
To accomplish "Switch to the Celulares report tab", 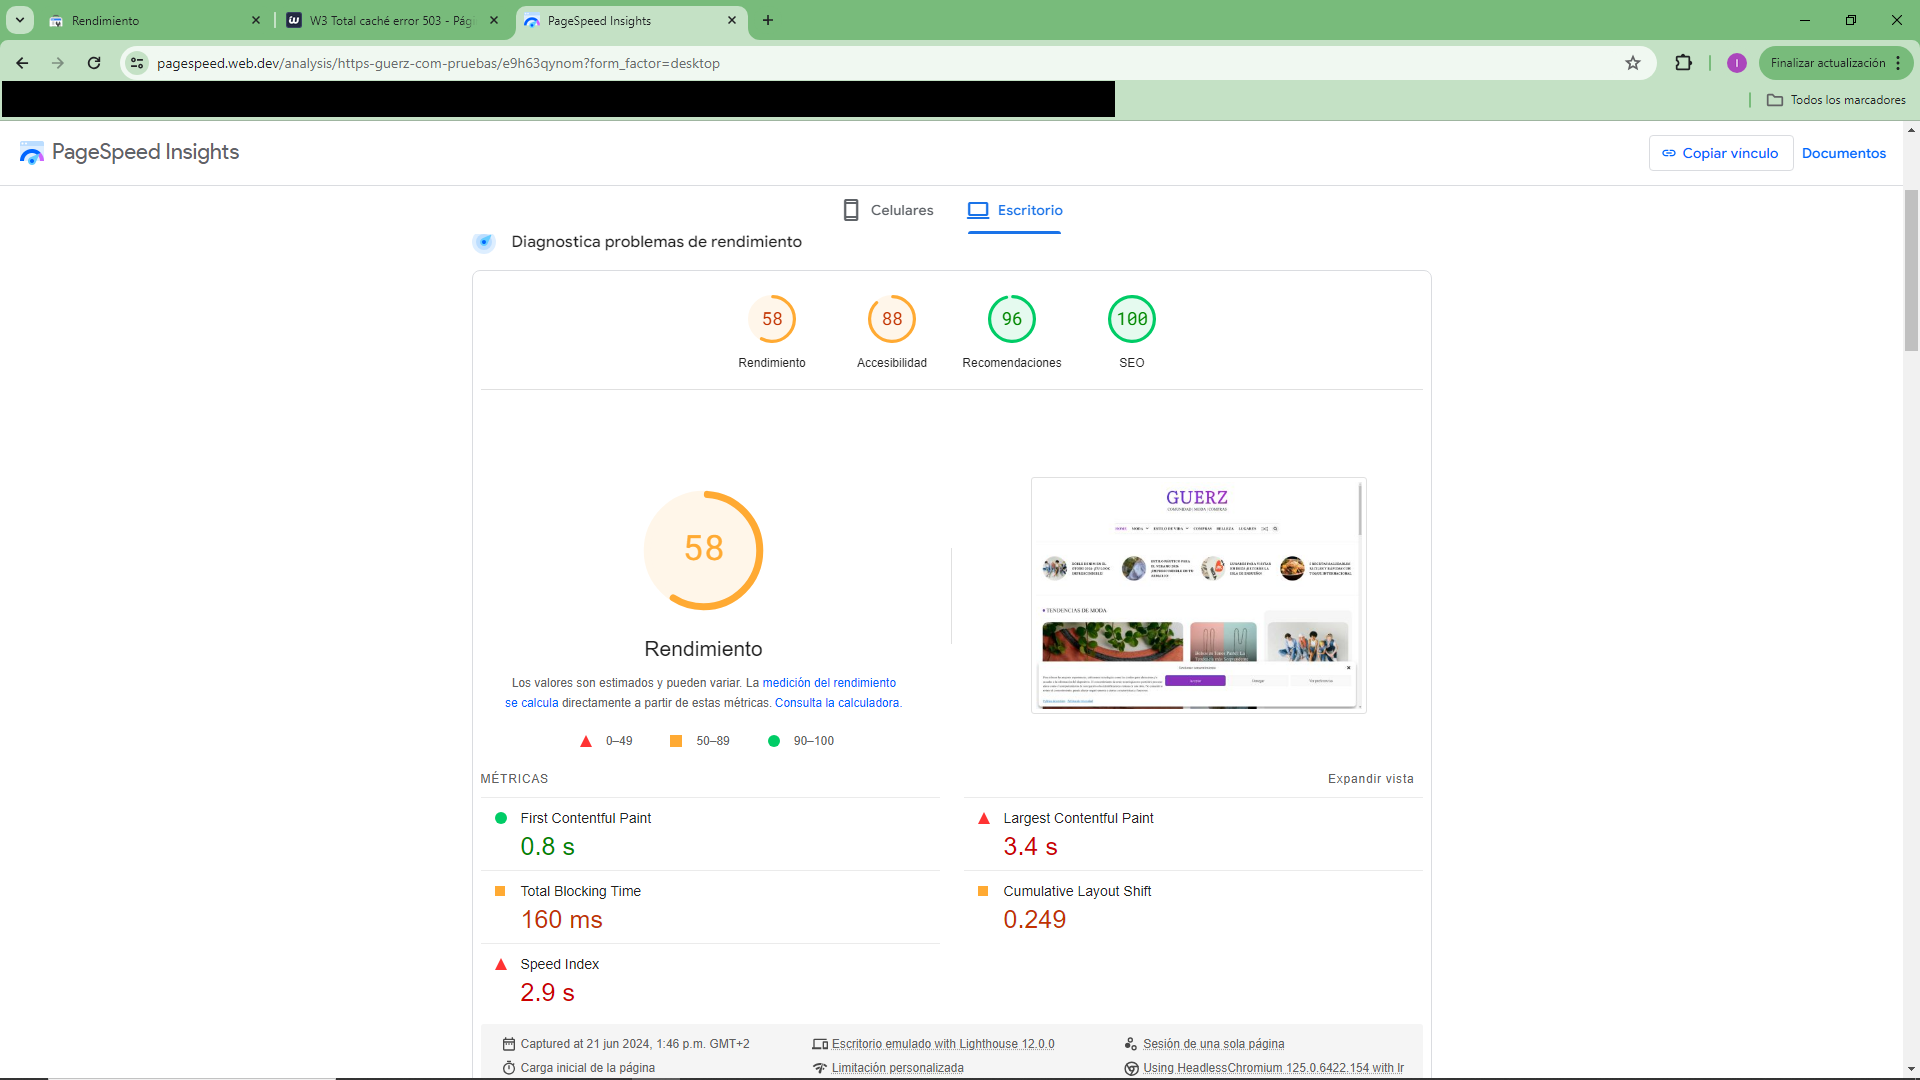I will click(x=888, y=210).
